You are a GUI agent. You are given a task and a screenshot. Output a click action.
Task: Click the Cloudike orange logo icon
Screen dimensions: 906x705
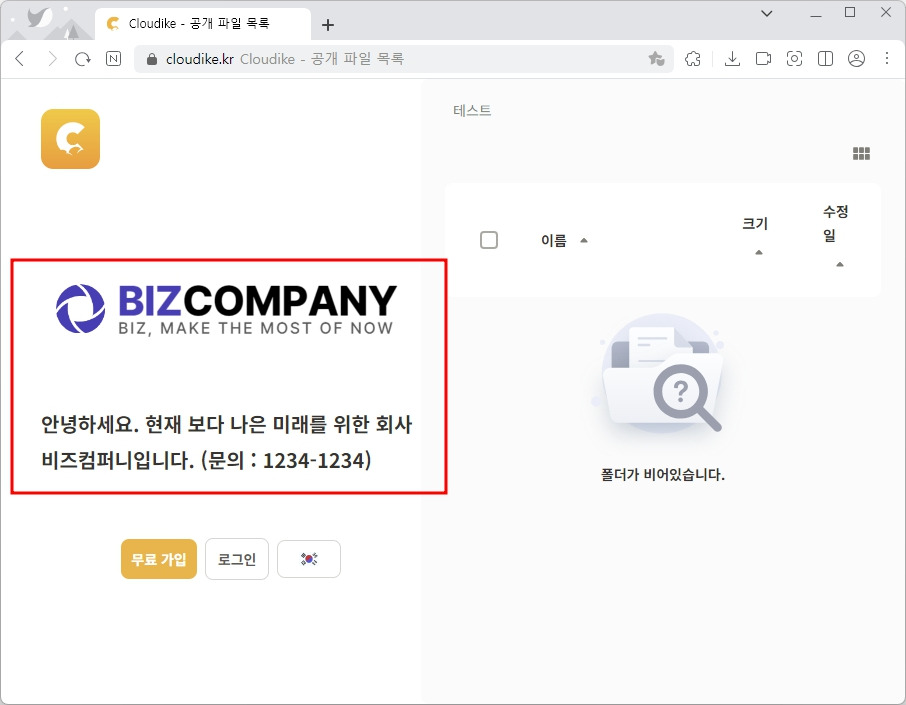click(70, 139)
